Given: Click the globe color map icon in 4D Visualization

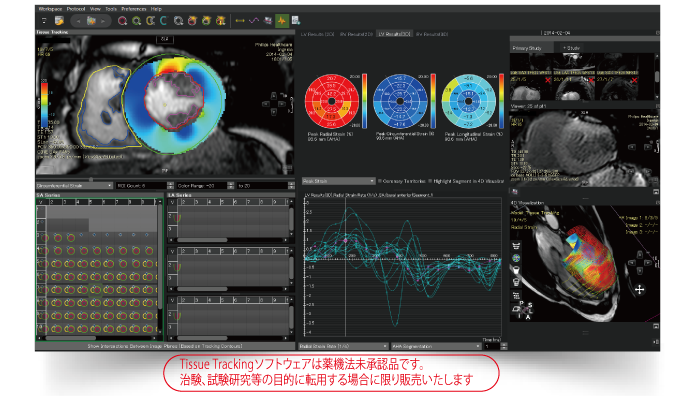Looking at the screenshot, I should [516, 258].
